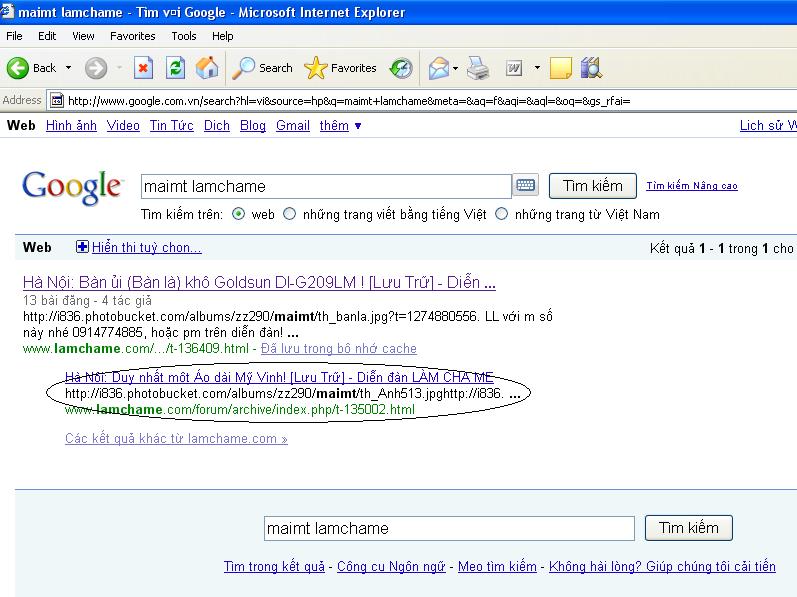This screenshot has height=597, width=797.
Task: Open the Favorites menu
Action: 133,36
